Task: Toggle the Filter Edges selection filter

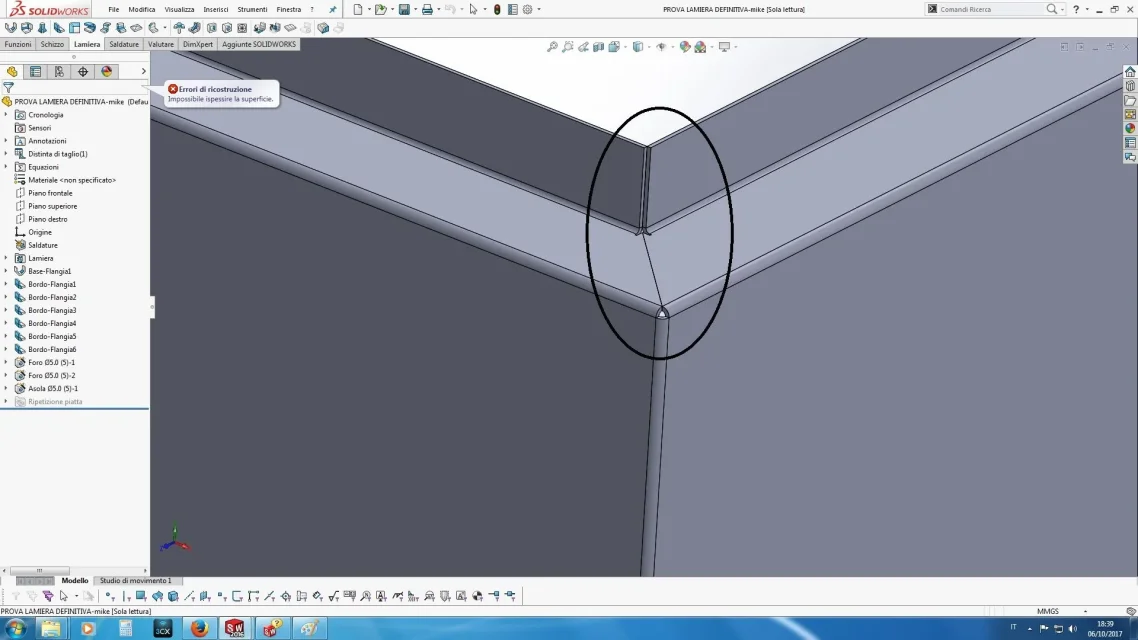Action: click(x=126, y=596)
